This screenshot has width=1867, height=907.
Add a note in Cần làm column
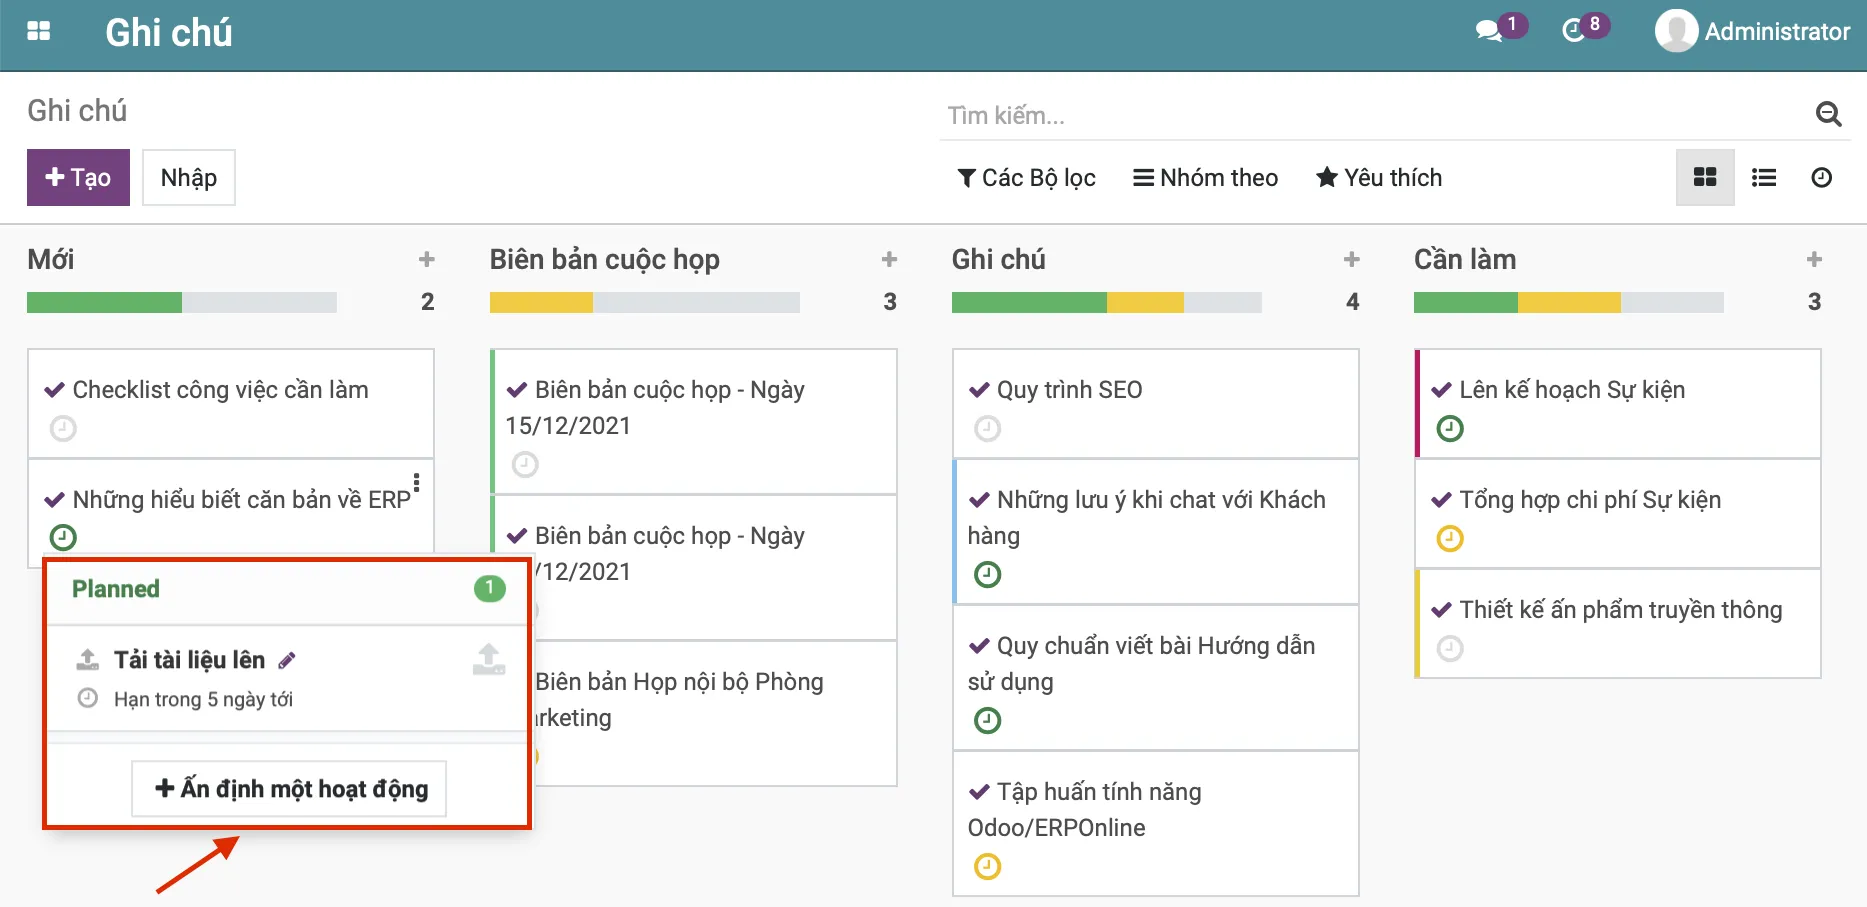click(1814, 260)
